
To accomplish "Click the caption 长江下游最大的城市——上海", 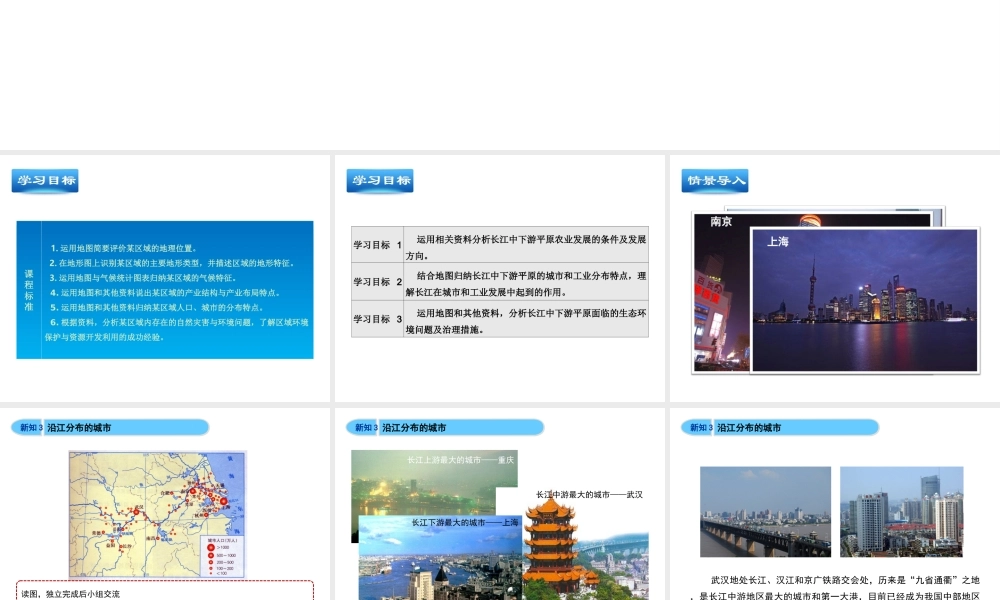I will 465,522.
